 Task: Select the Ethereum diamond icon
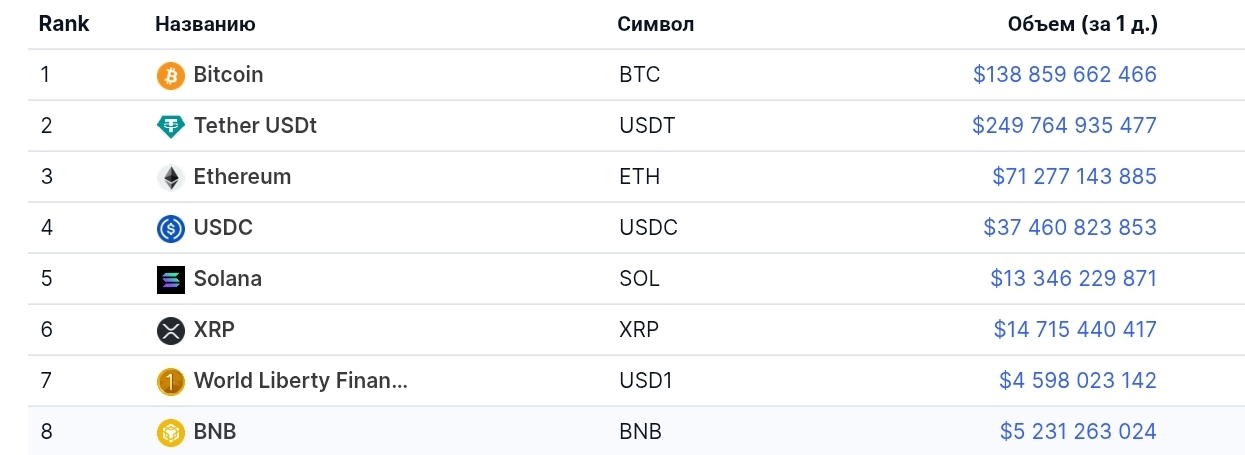(171, 178)
